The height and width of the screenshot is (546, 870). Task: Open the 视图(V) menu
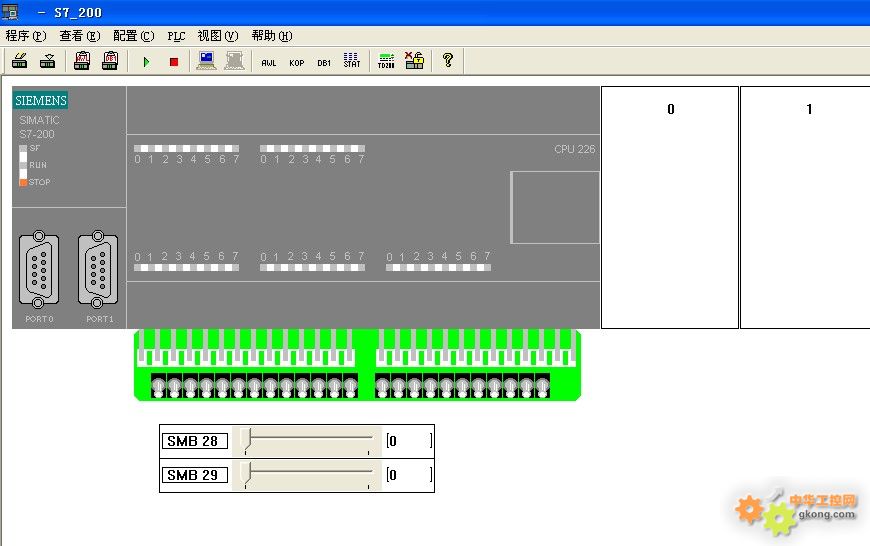[218, 36]
